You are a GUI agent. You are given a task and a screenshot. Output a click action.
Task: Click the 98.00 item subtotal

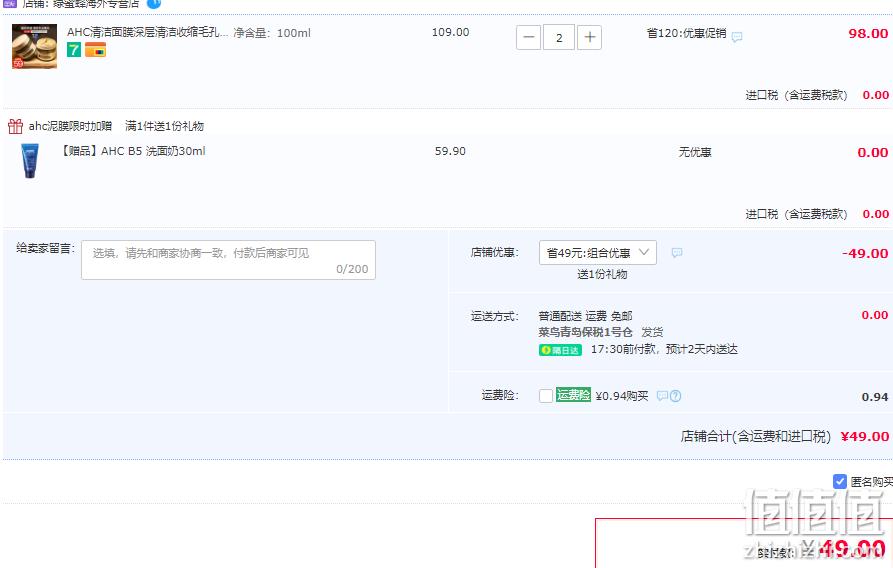(868, 33)
